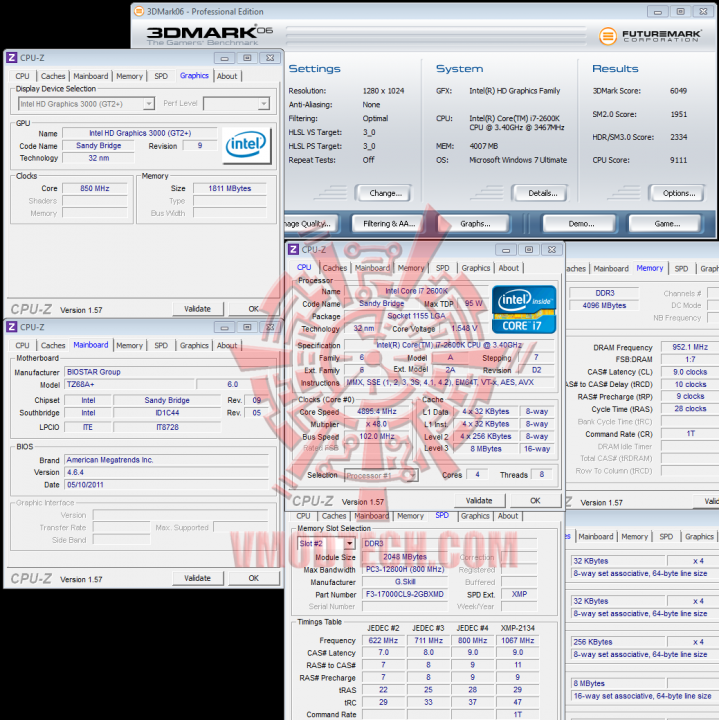Open the Processor #1 selection dropdown
The width and height of the screenshot is (719, 720).
pyautogui.click(x=412, y=475)
